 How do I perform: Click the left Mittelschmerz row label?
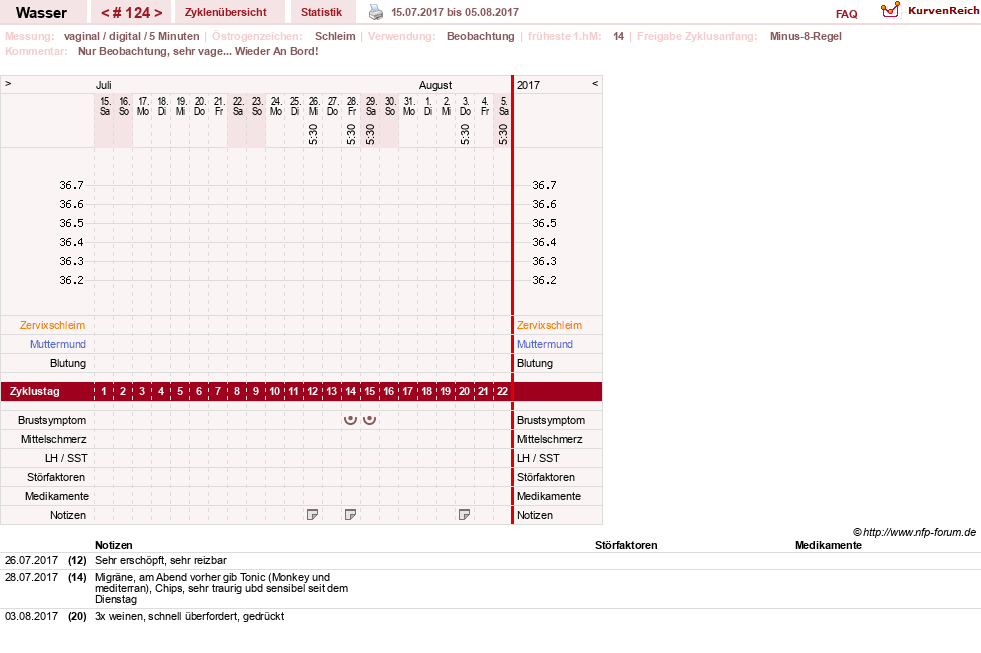[x=53, y=439]
